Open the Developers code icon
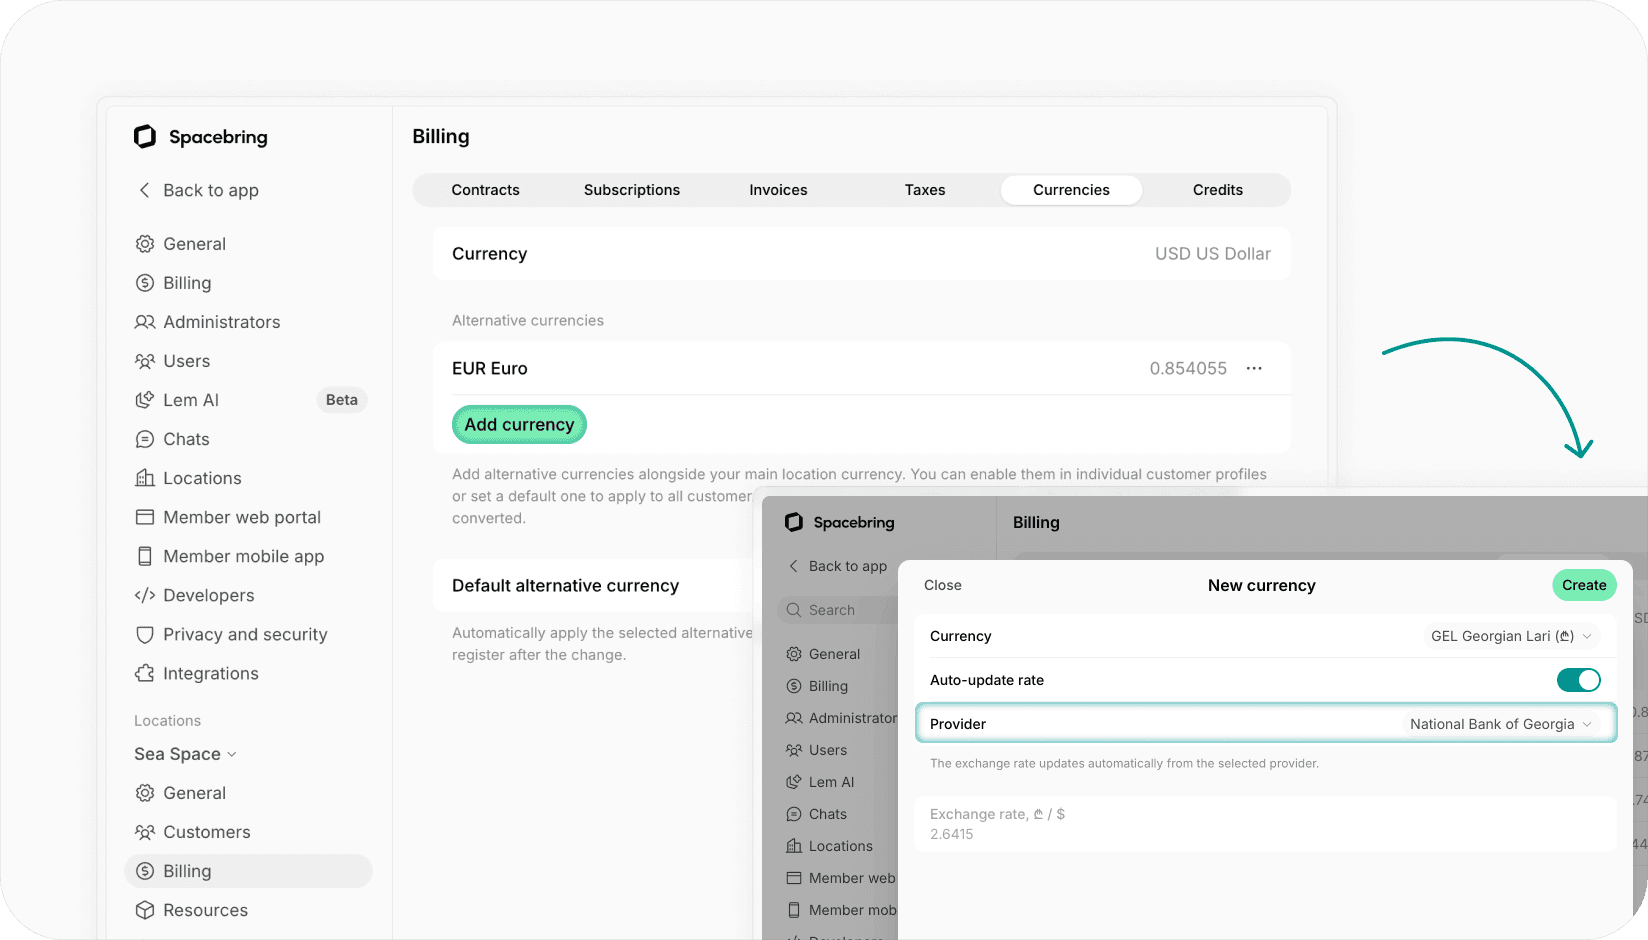 point(145,595)
